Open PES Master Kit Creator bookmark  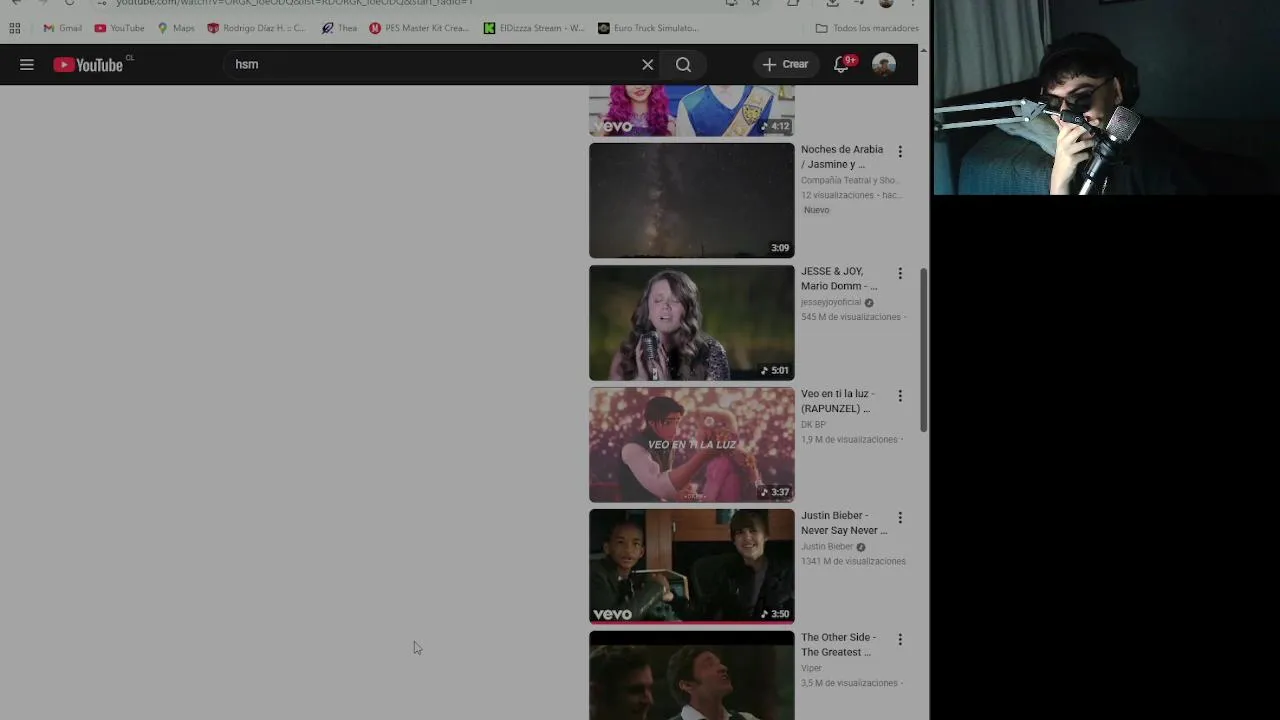(419, 28)
